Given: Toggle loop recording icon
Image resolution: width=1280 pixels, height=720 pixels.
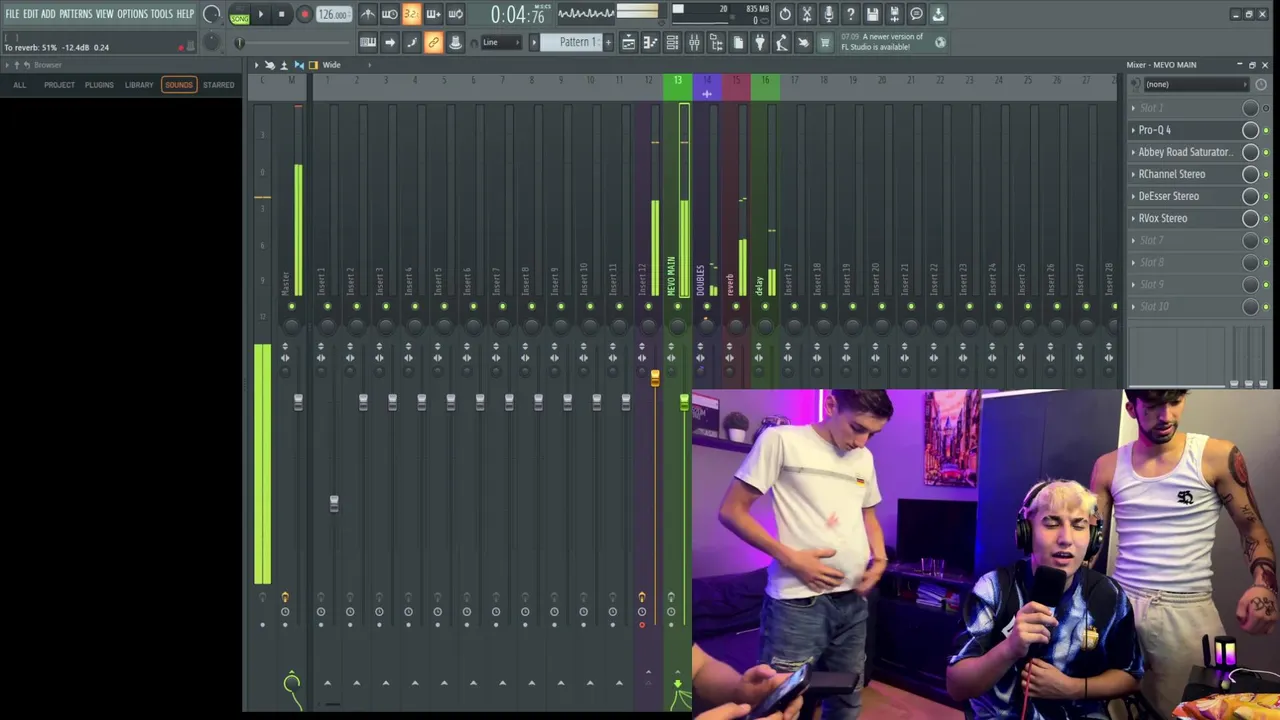Looking at the screenshot, I should click(455, 14).
